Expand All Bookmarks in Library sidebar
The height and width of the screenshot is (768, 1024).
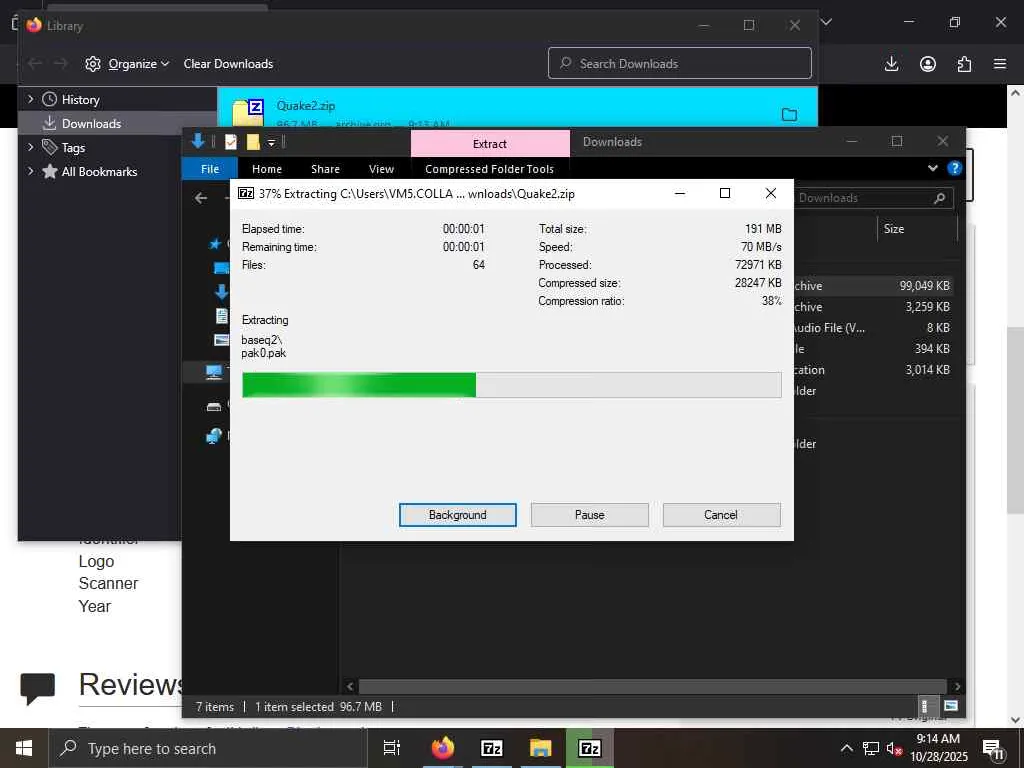coord(30,171)
